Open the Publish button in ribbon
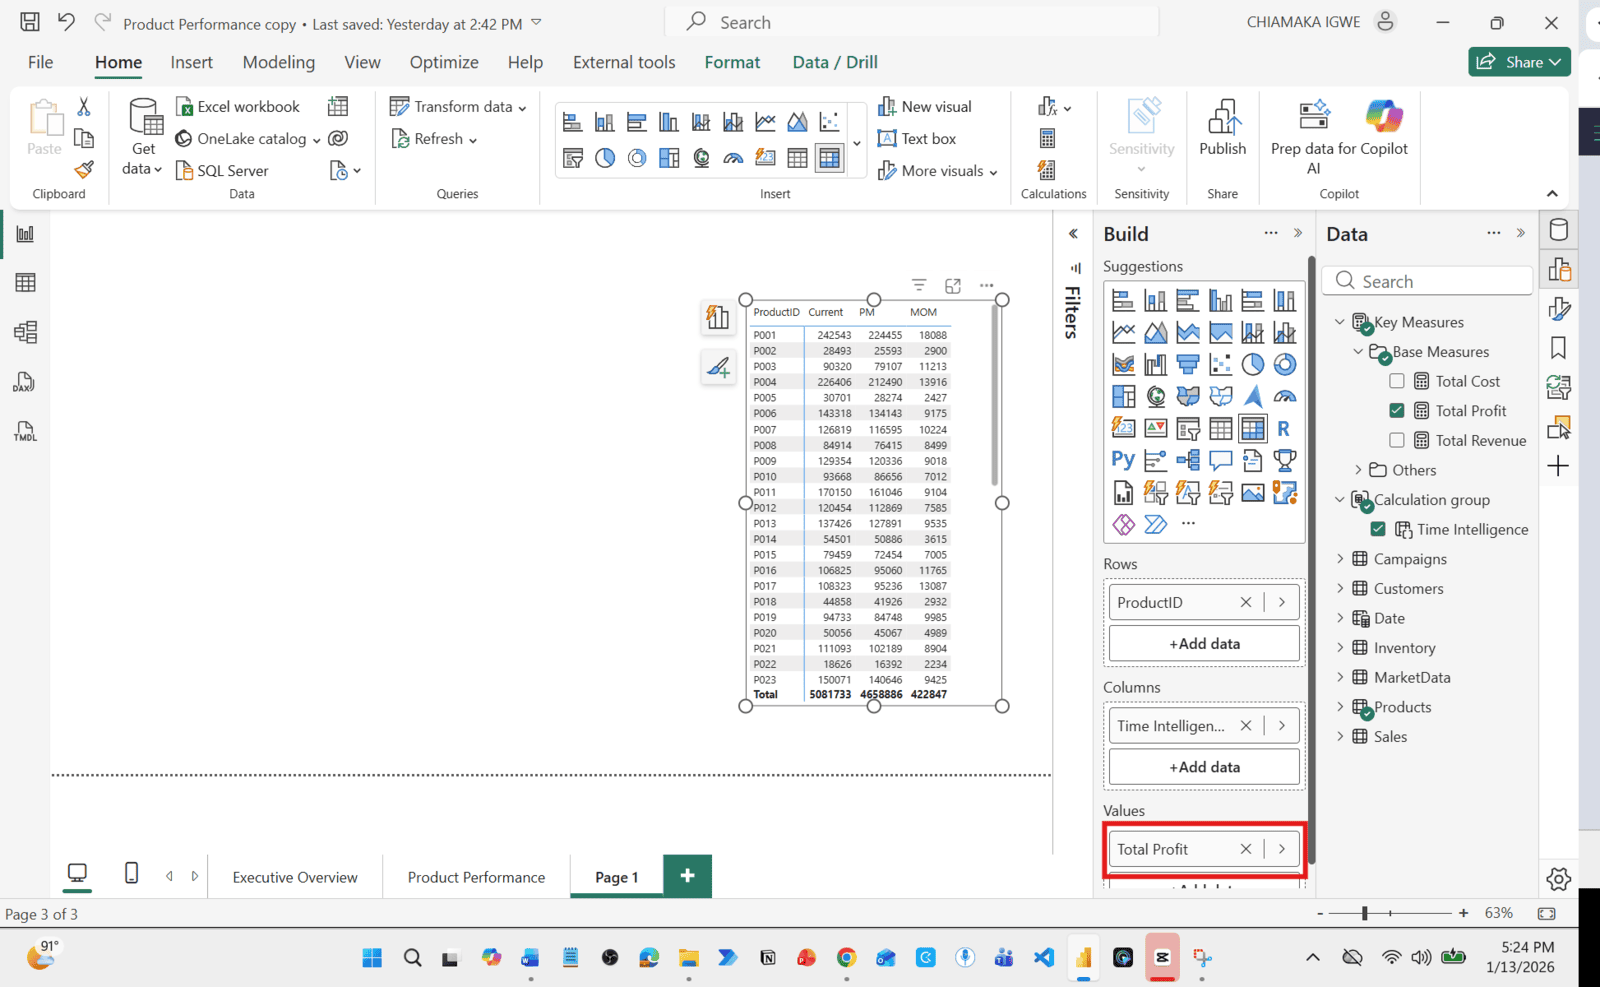 coord(1222,128)
